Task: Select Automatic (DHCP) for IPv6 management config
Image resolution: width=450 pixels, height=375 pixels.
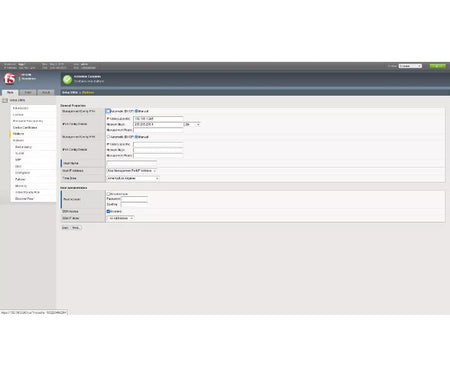Action: coord(108,137)
